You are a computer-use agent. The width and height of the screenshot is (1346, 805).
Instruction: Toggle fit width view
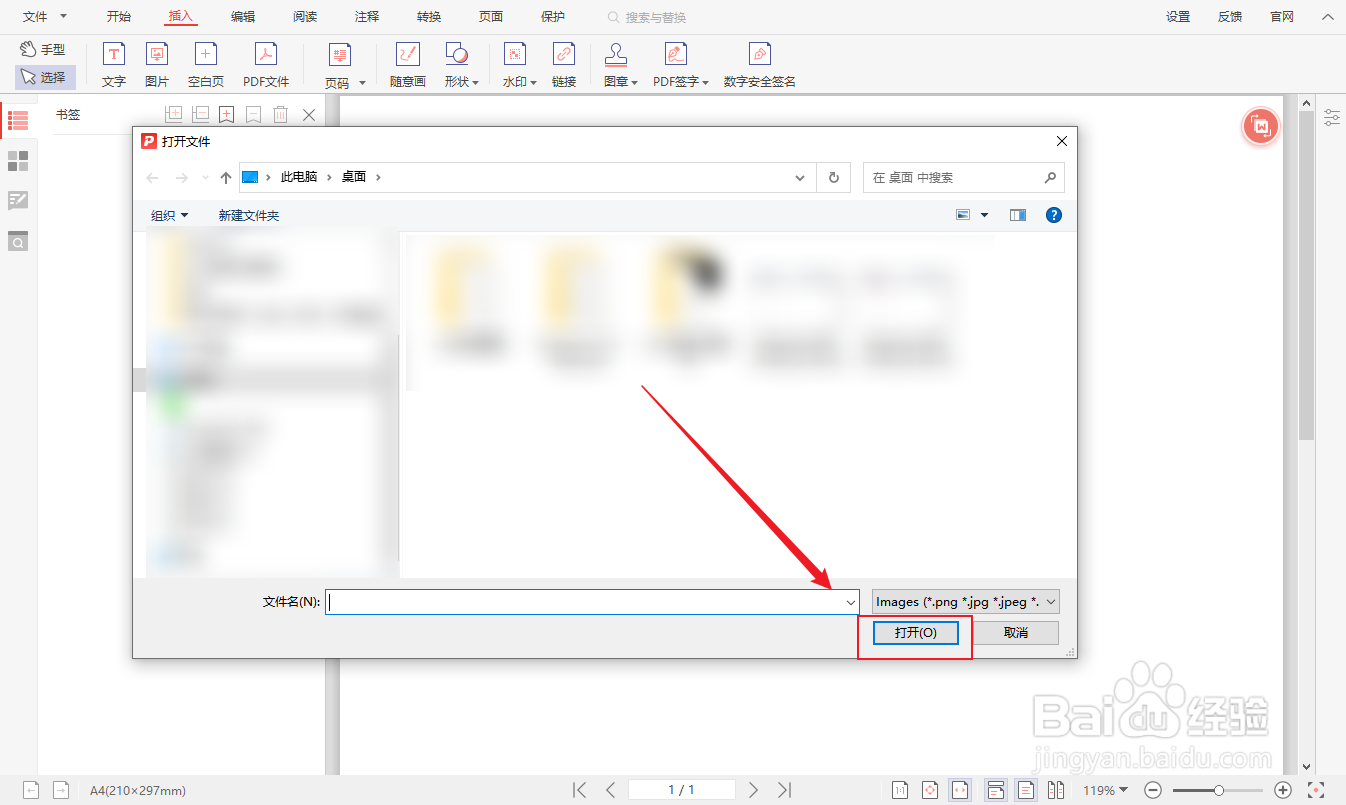tap(960, 790)
